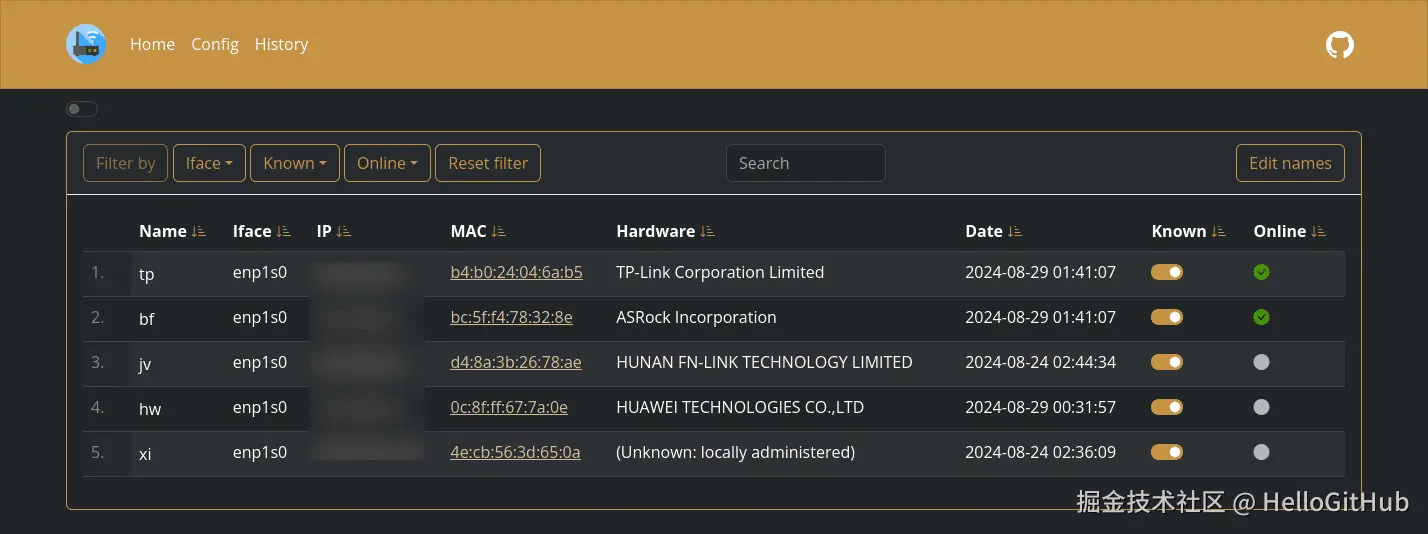The height and width of the screenshot is (534, 1428).
Task: Open the GitHub repository icon
Action: (x=1339, y=44)
